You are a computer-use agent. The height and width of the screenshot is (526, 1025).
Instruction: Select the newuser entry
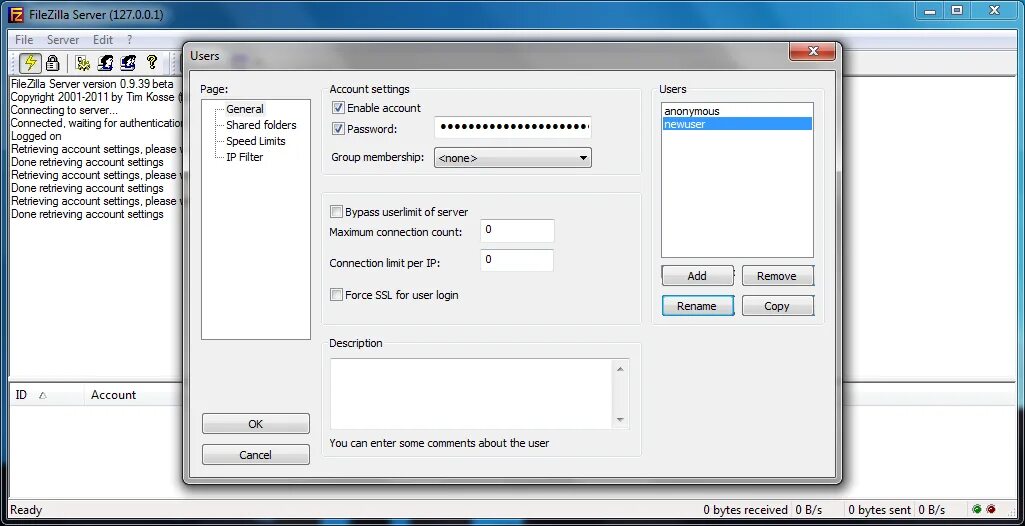737,123
